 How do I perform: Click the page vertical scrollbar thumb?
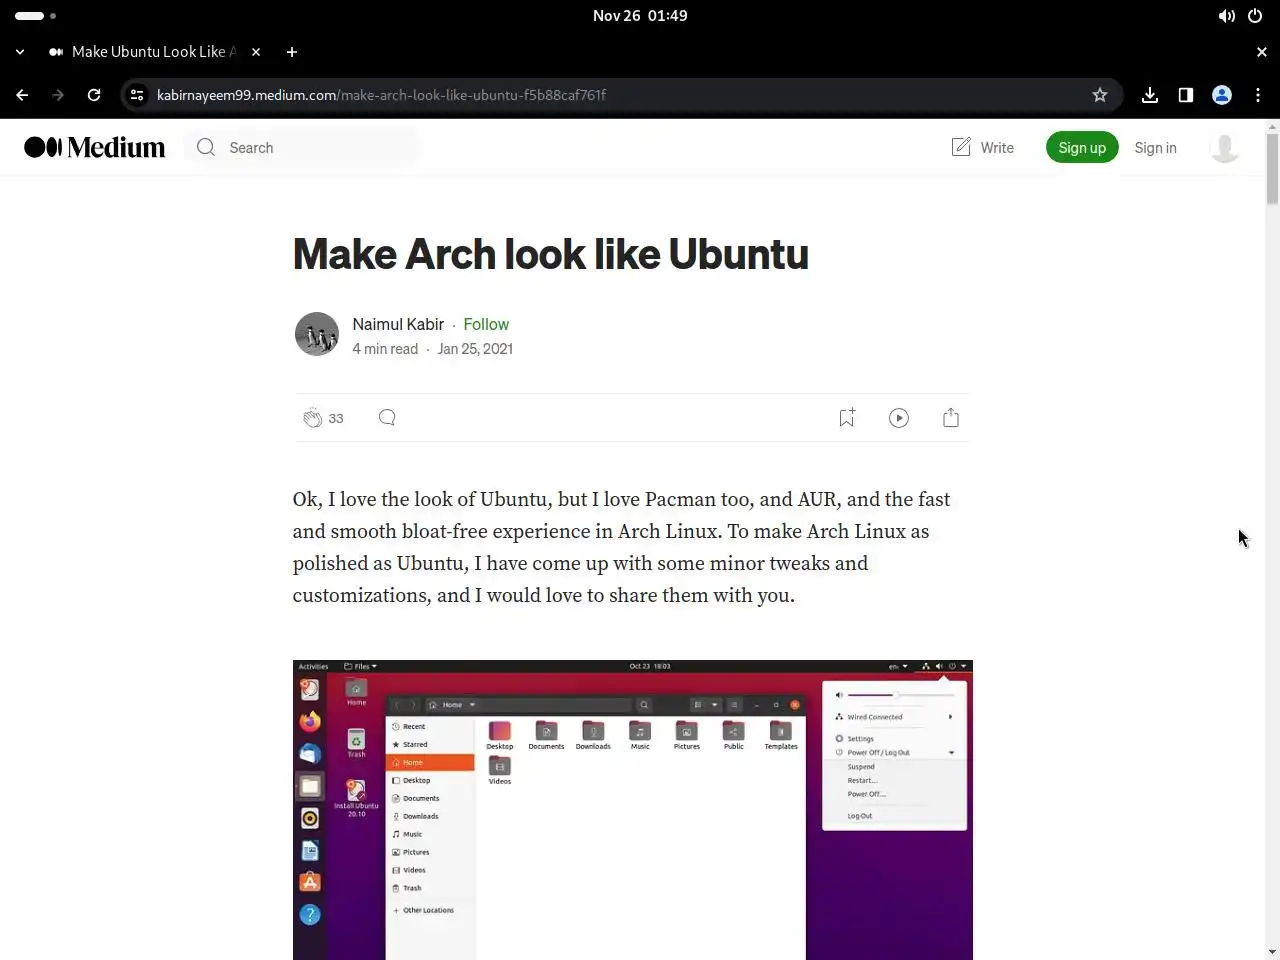(x=1272, y=168)
